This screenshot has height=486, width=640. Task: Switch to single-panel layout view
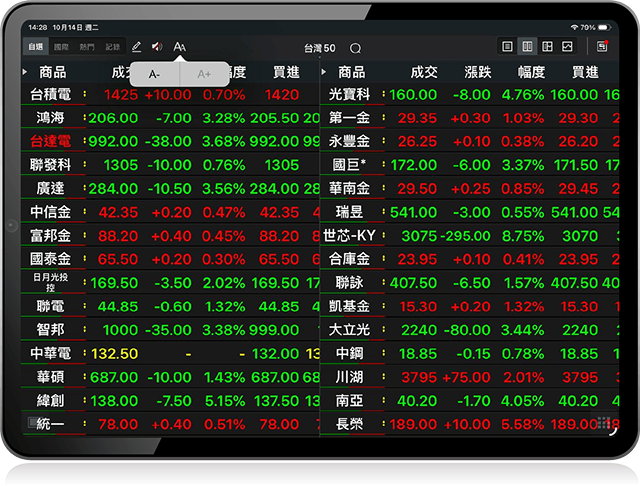pos(507,47)
